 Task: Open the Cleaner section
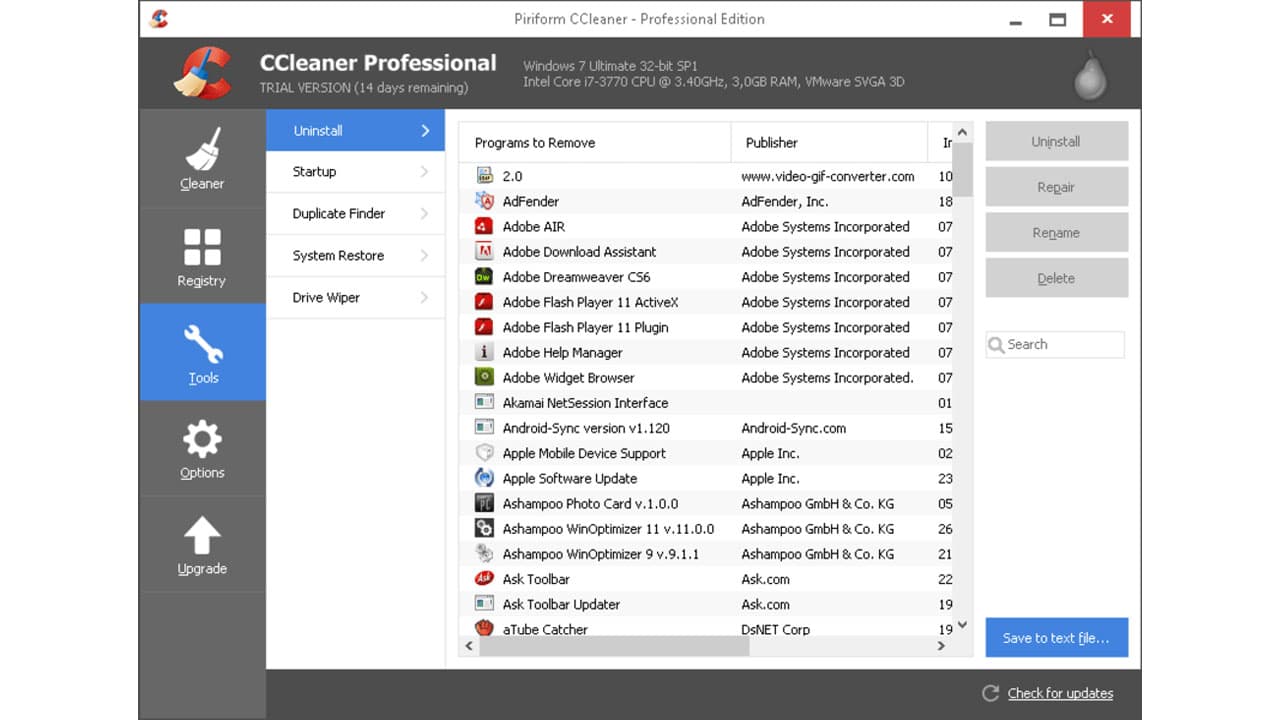(x=201, y=160)
